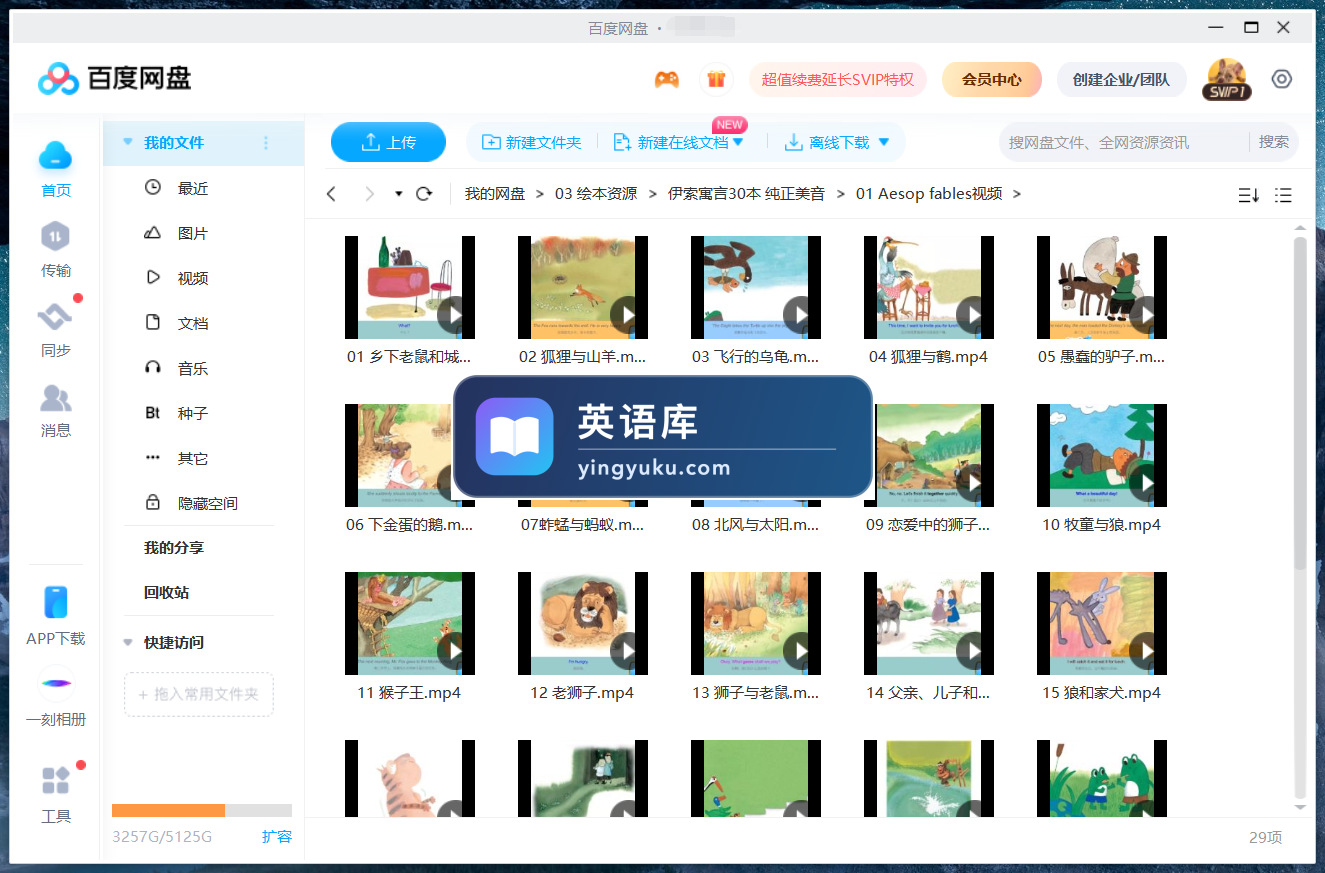This screenshot has width=1325, height=873.
Task: Open the sort order icon
Action: pos(1248,195)
